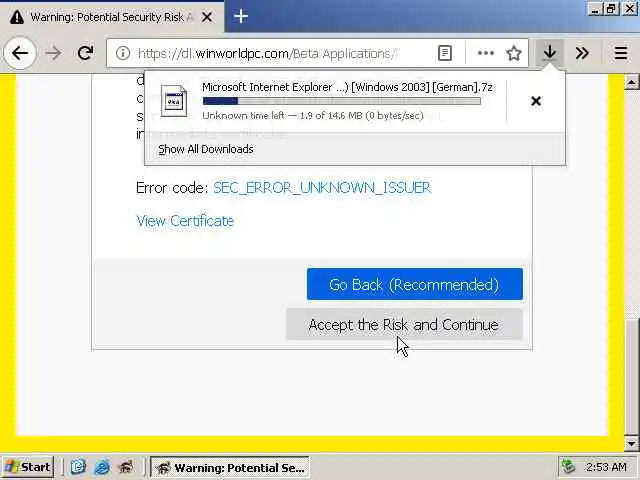
Task: Open the Windows Start menu
Action: [28, 467]
